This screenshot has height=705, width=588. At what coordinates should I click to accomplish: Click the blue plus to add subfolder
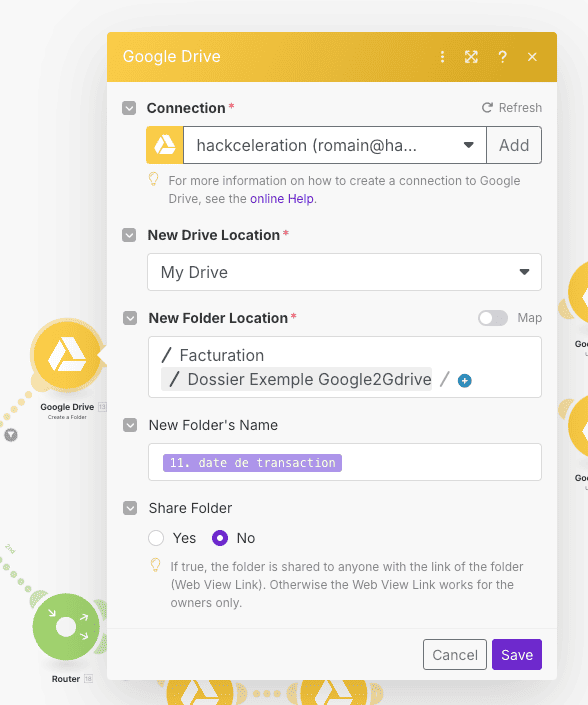(464, 381)
